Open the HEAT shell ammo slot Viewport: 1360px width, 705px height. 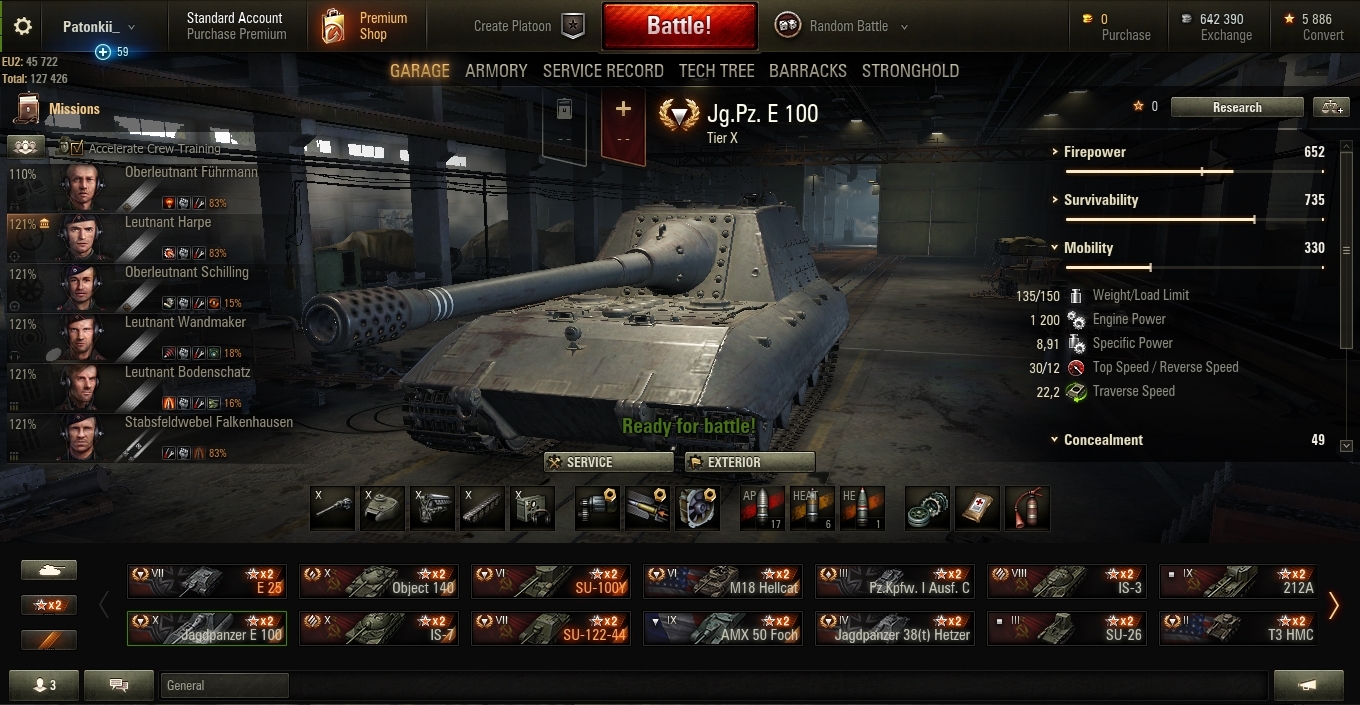click(x=812, y=508)
